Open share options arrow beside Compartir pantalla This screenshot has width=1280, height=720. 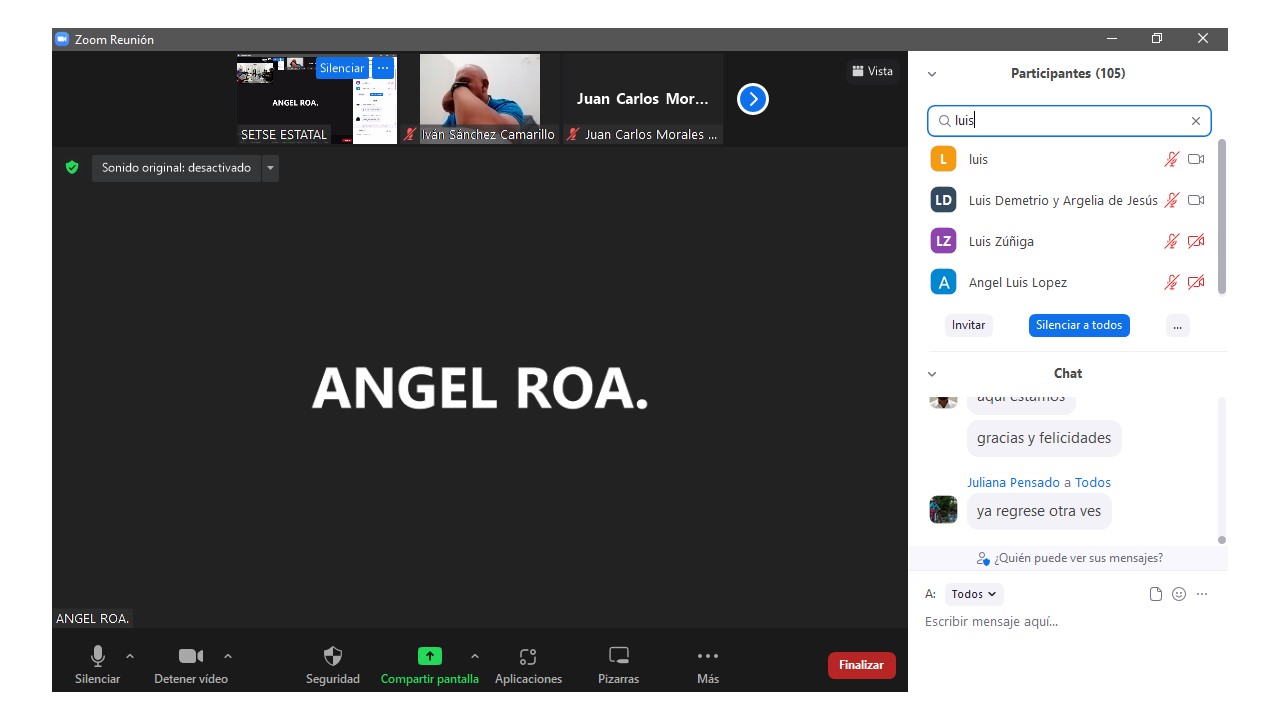[475, 656]
